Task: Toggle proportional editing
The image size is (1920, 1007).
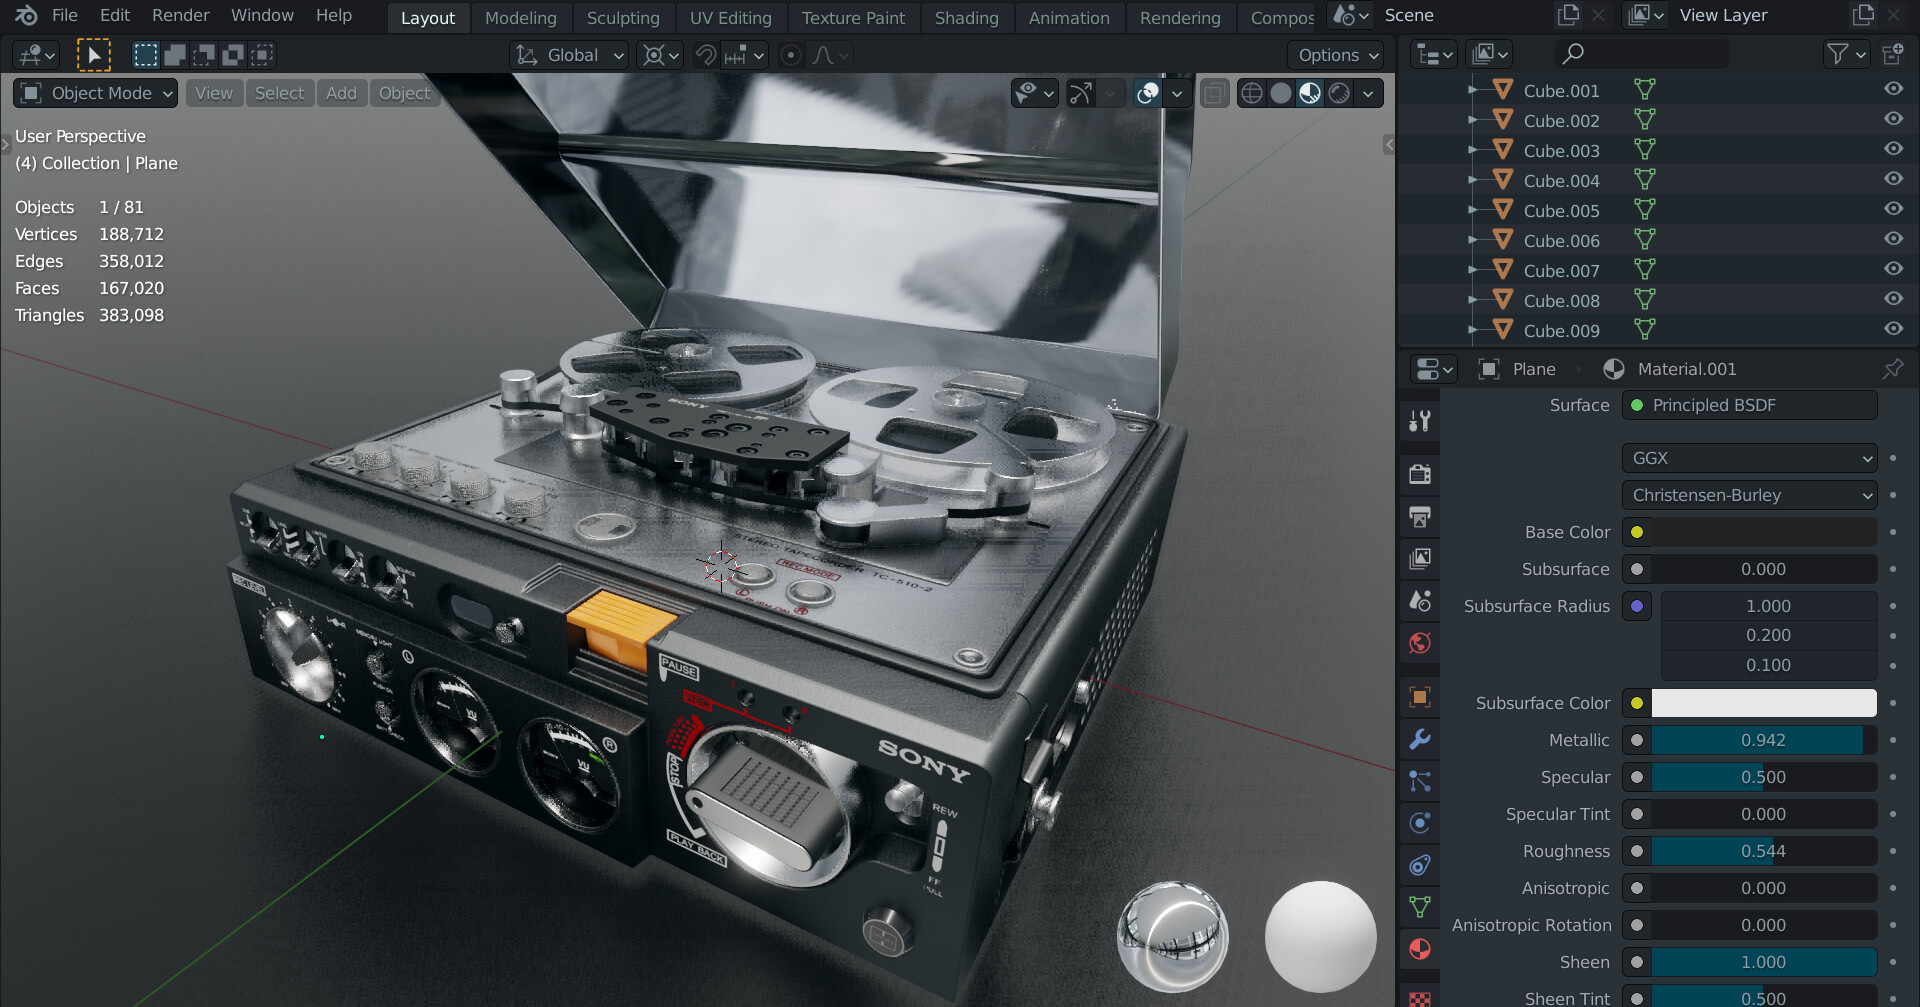Action: click(790, 55)
